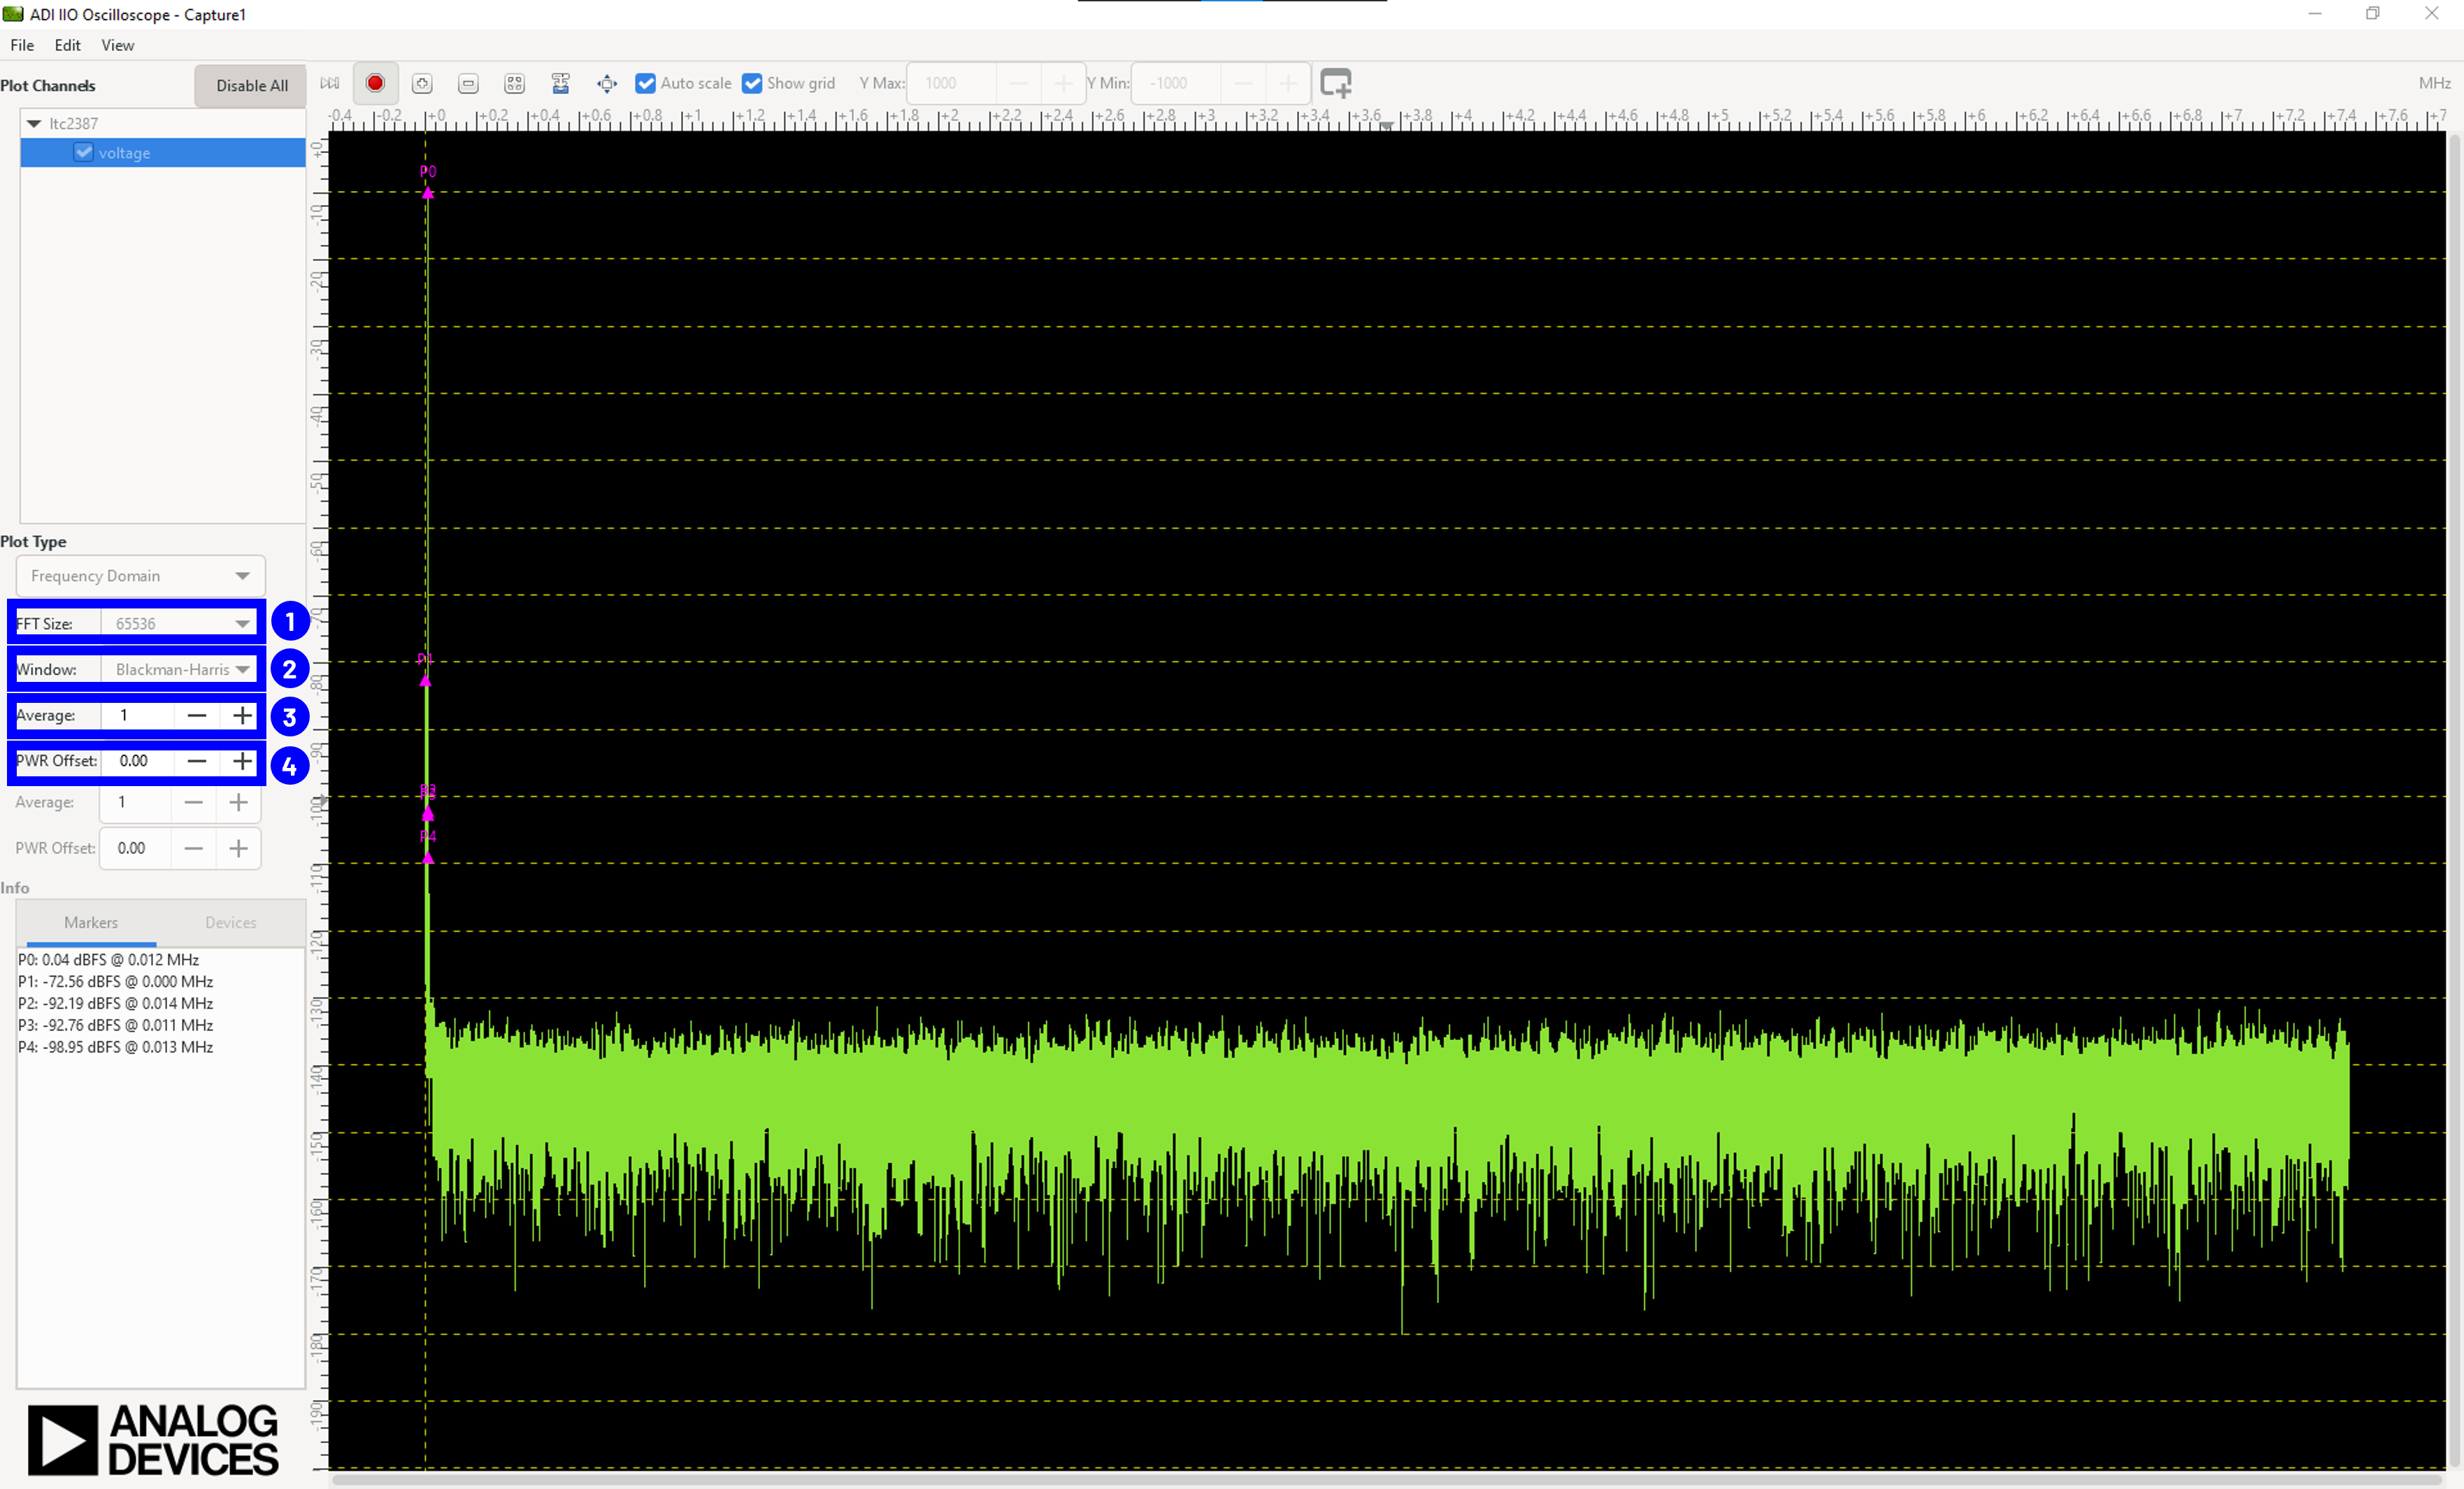The image size is (2464, 1489).
Task: Click the Info section heading
Action: pyautogui.click(x=15, y=887)
